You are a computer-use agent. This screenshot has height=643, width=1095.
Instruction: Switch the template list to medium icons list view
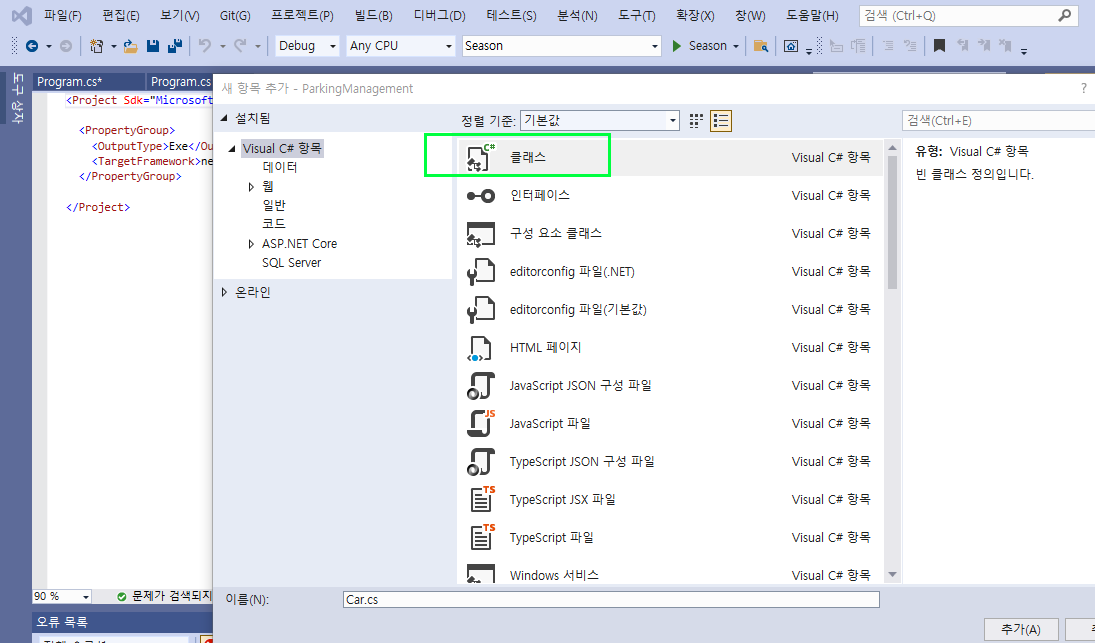point(721,121)
